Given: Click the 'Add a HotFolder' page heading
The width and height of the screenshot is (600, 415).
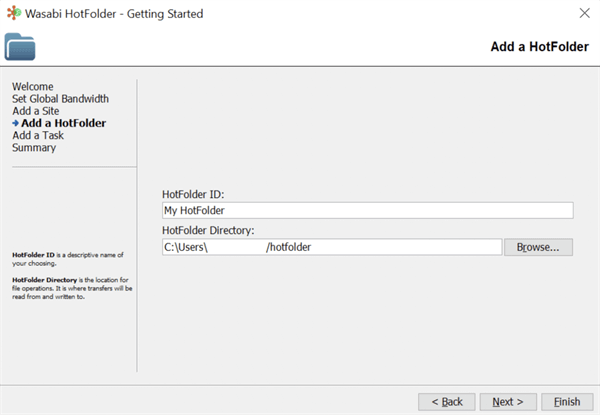Looking at the screenshot, I should point(540,47).
